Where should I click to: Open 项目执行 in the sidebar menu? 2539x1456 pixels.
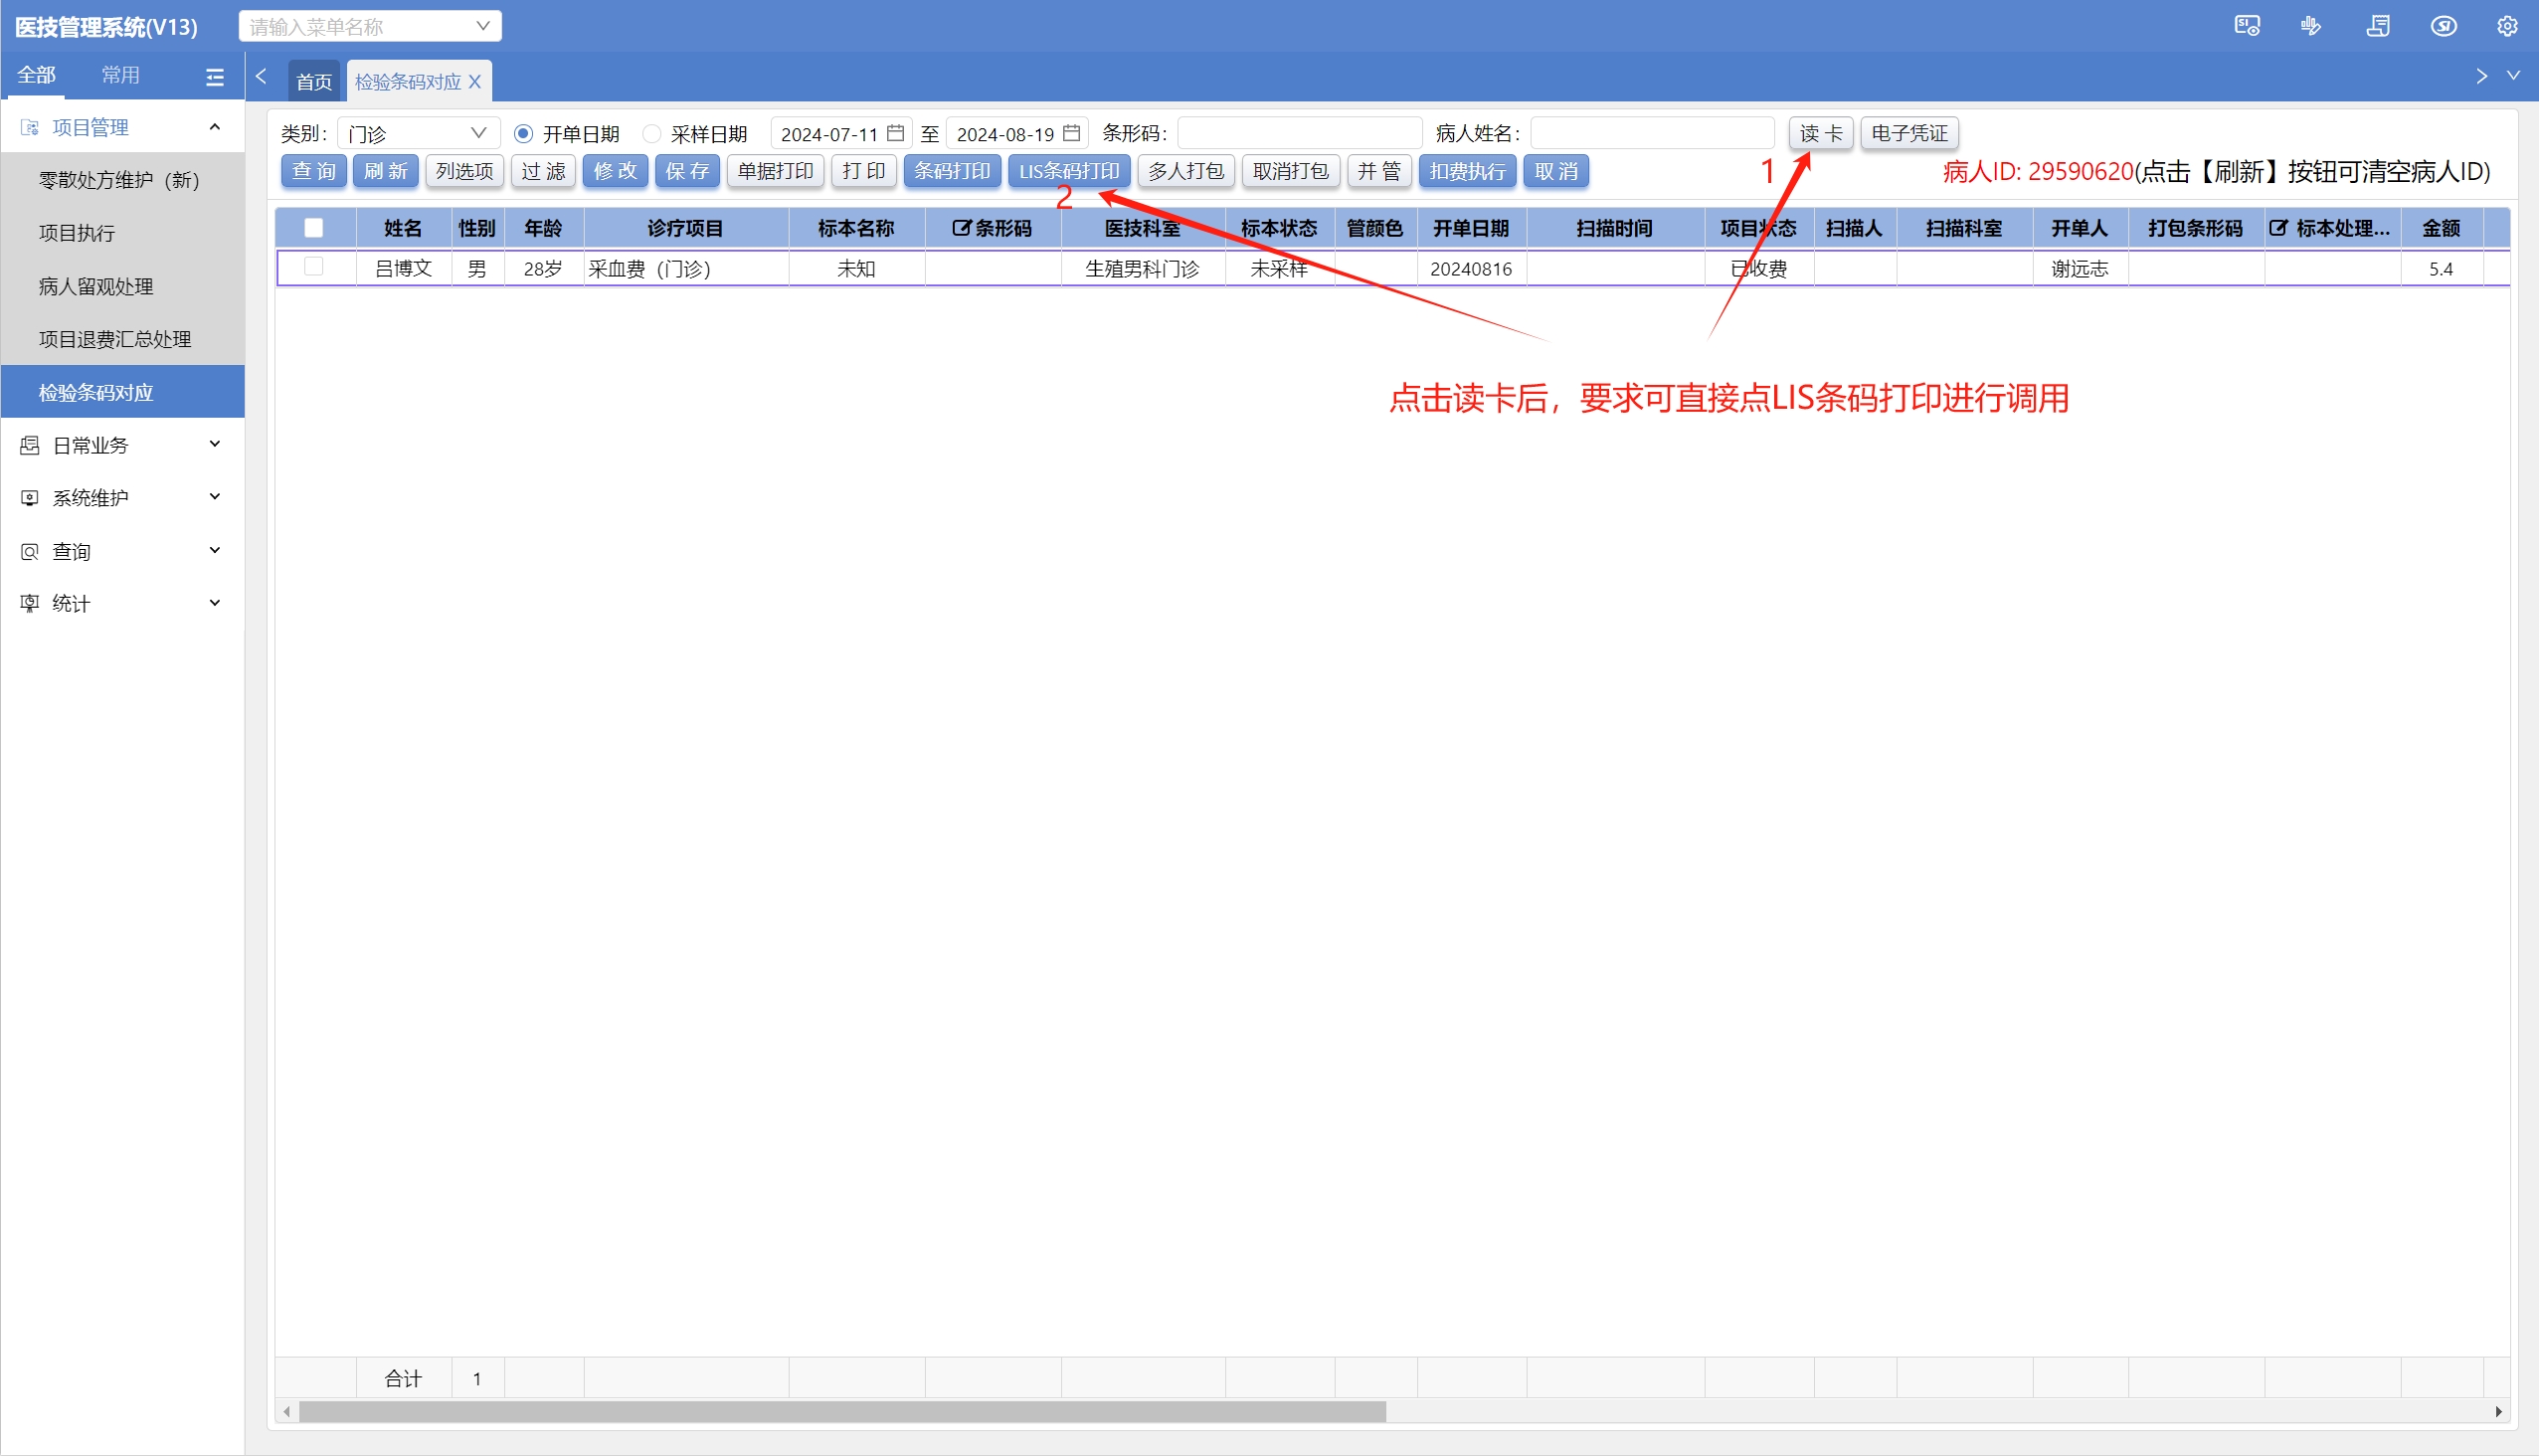(77, 233)
